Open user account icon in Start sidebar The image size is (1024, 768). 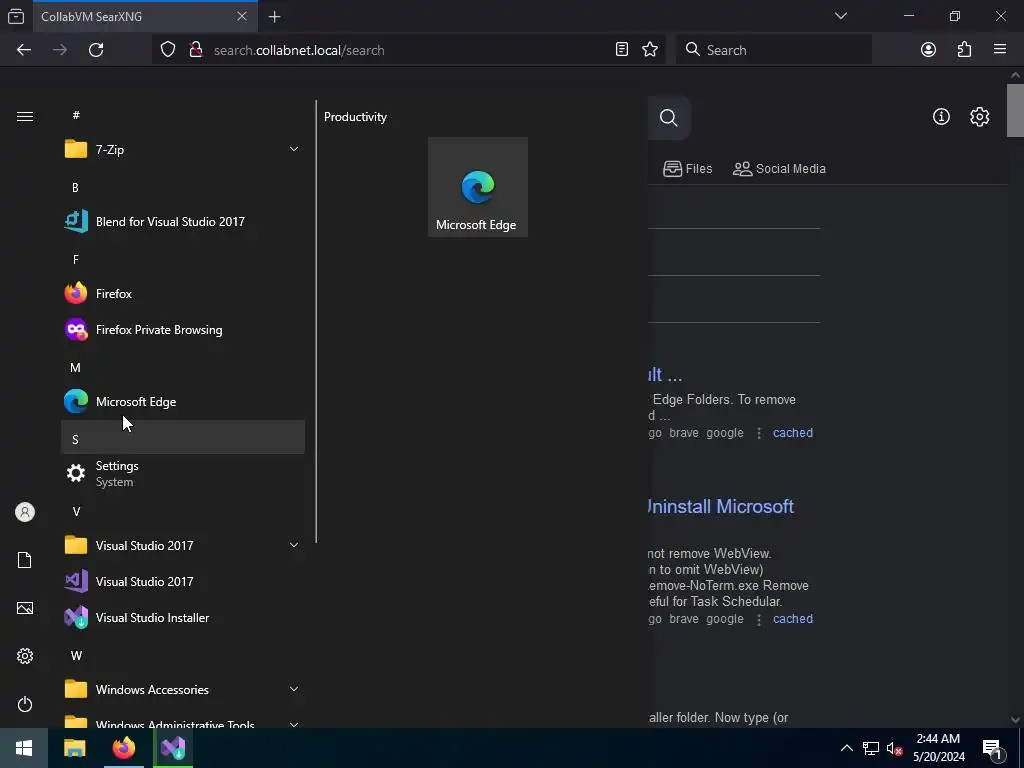pyautogui.click(x=25, y=512)
